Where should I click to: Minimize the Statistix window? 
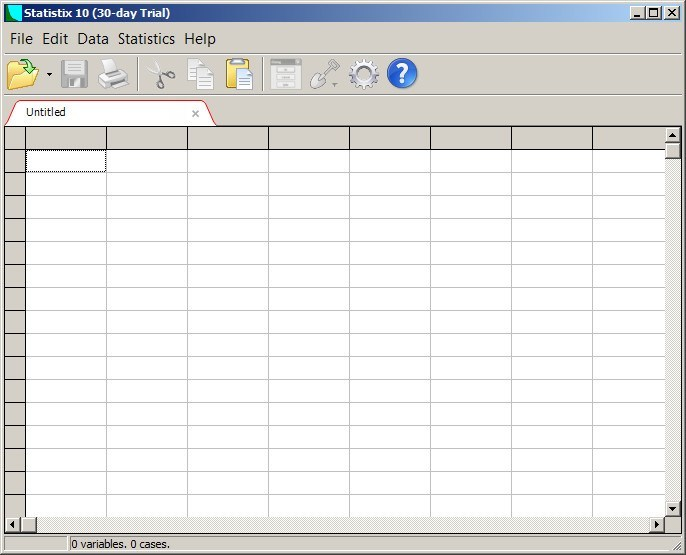(x=637, y=13)
